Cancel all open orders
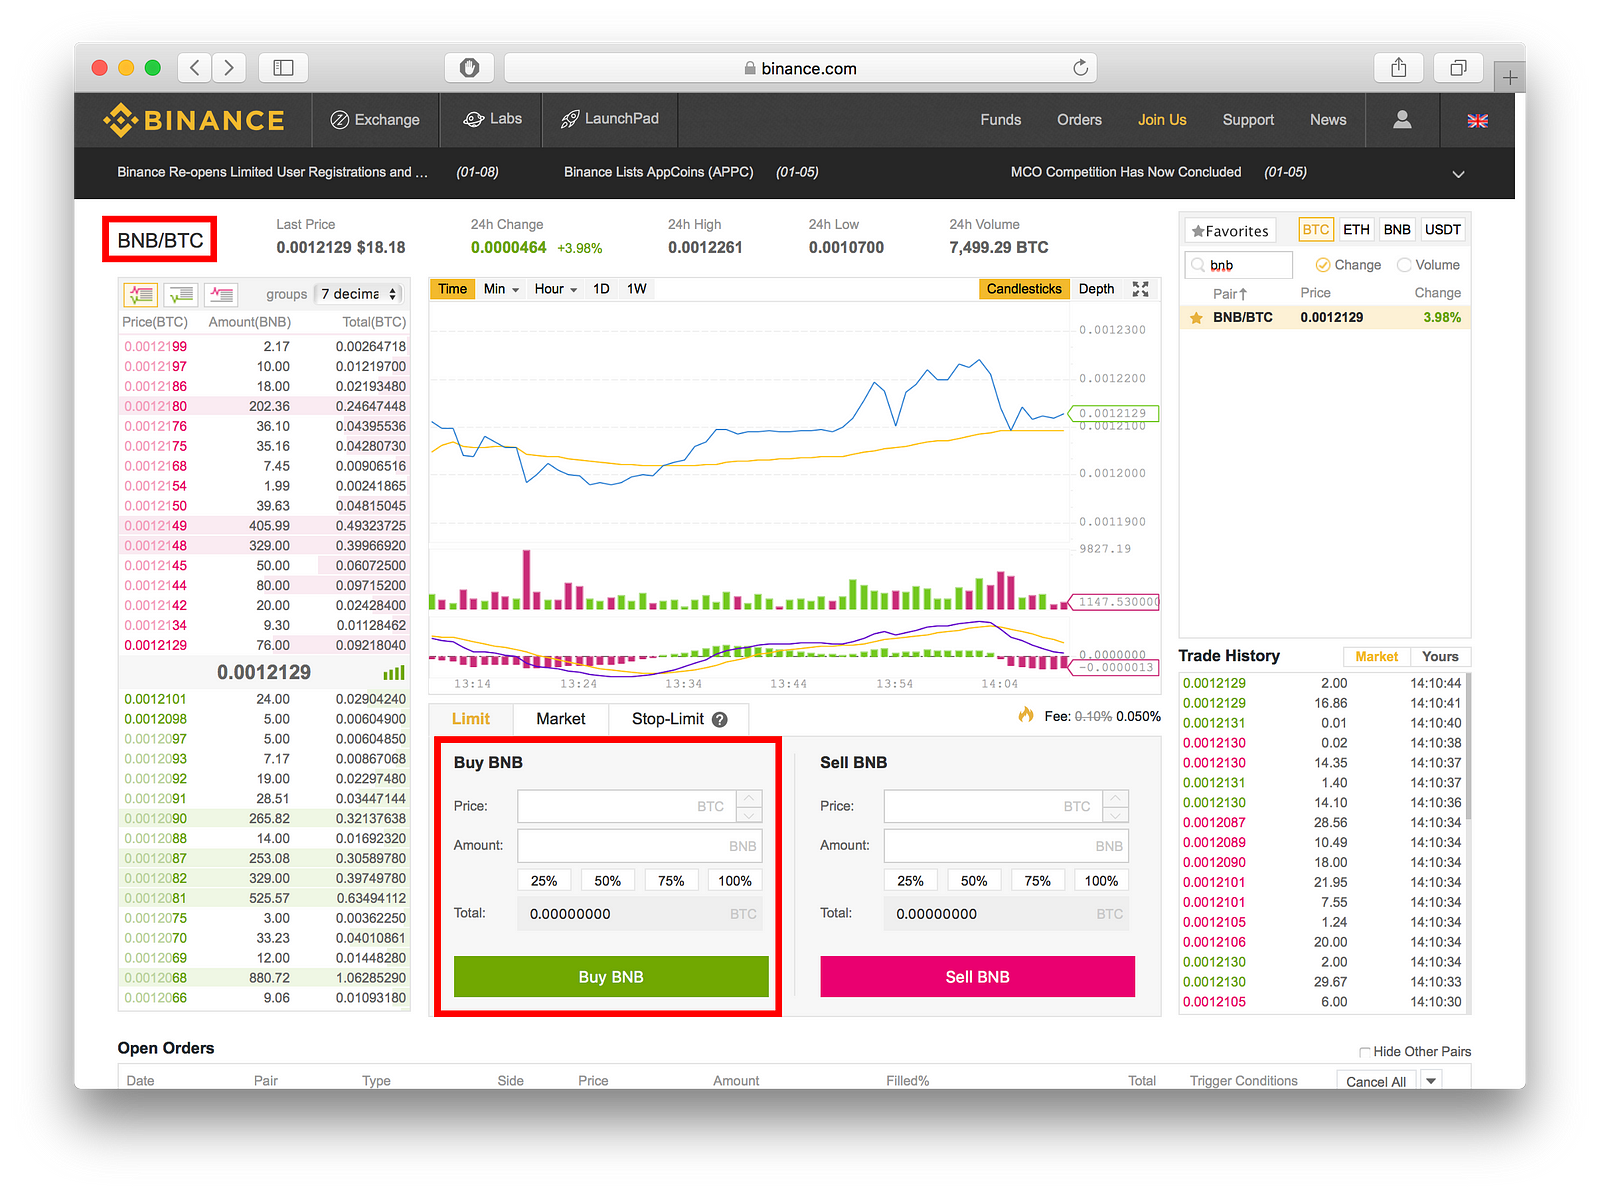Image resolution: width=1600 pixels, height=1195 pixels. pos(1376,1080)
